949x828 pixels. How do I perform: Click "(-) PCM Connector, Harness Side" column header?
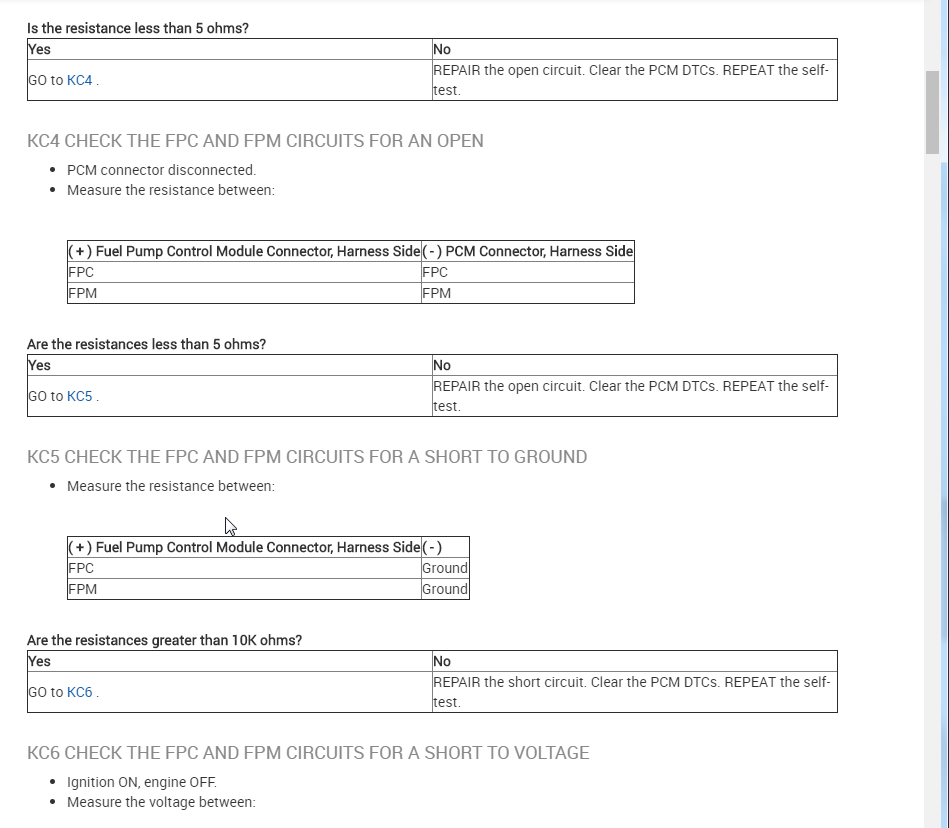528,251
